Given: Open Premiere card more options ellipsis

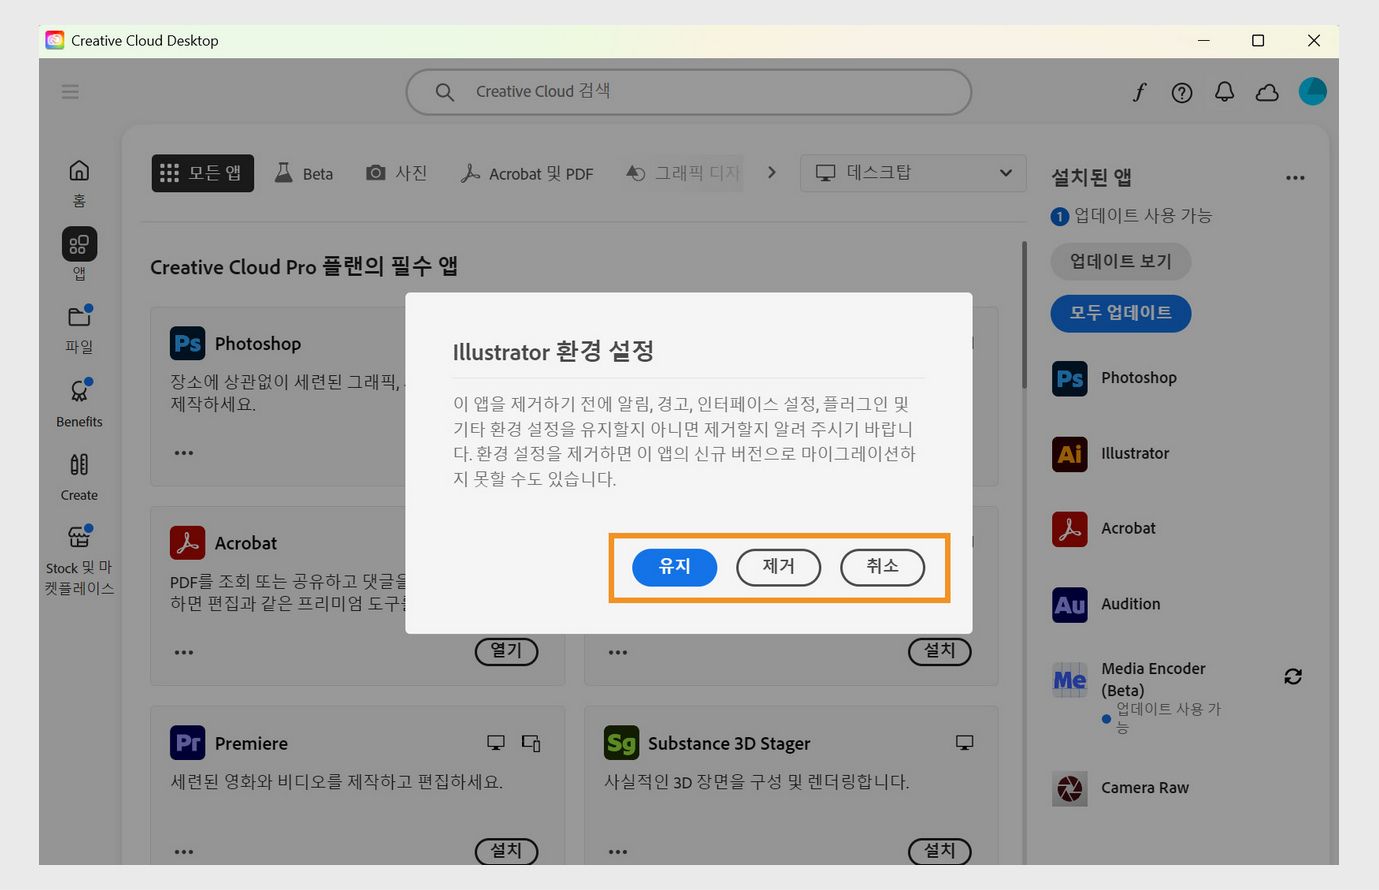Looking at the screenshot, I should pyautogui.click(x=184, y=853).
